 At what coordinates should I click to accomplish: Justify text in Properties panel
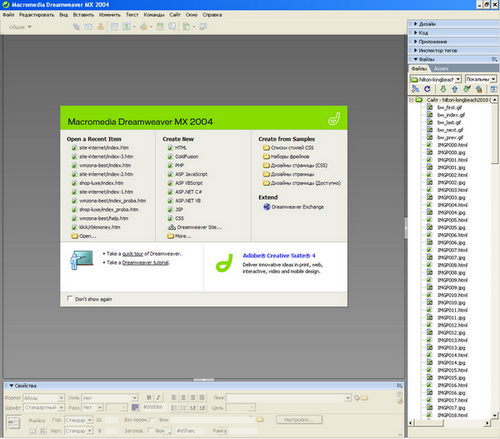point(202,397)
